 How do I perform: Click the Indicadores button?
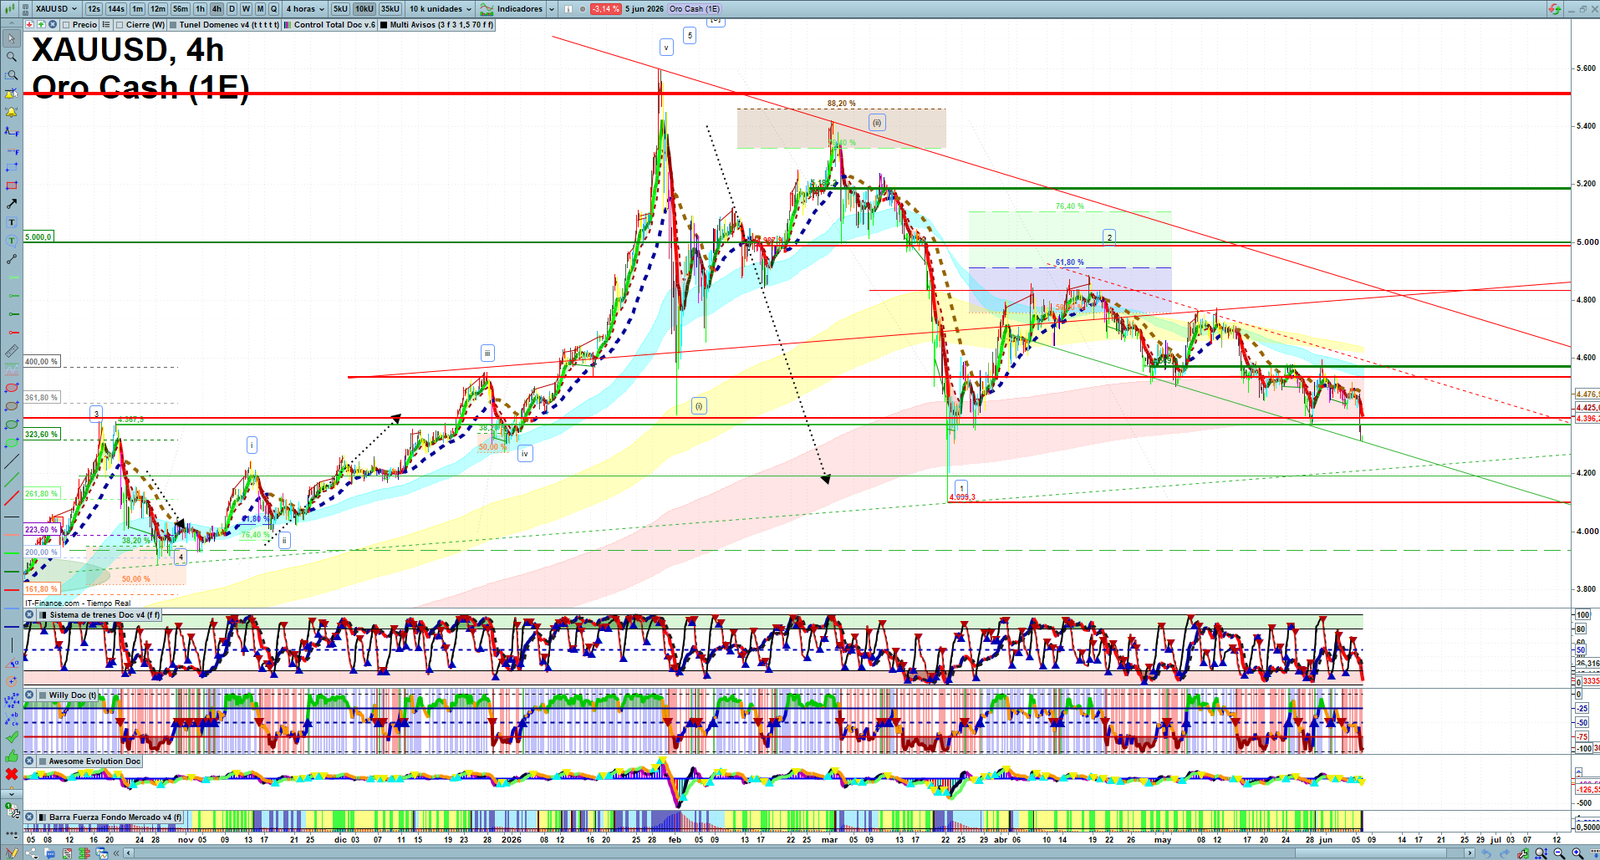512,9
